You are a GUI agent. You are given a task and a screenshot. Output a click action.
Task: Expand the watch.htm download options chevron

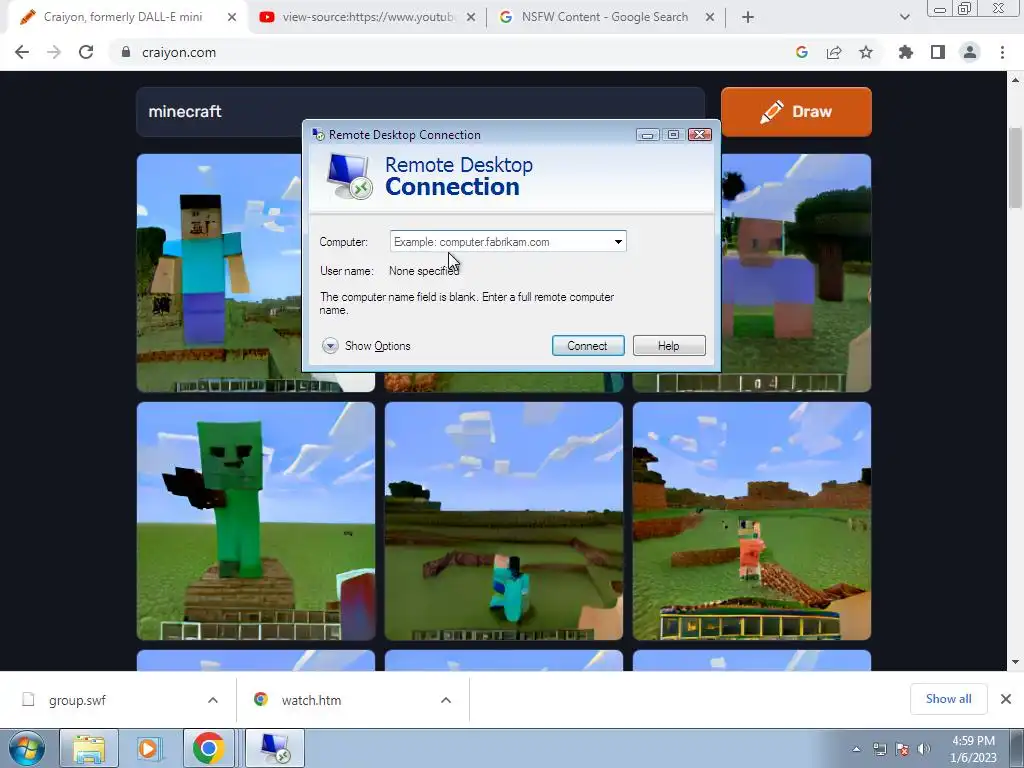click(x=446, y=700)
